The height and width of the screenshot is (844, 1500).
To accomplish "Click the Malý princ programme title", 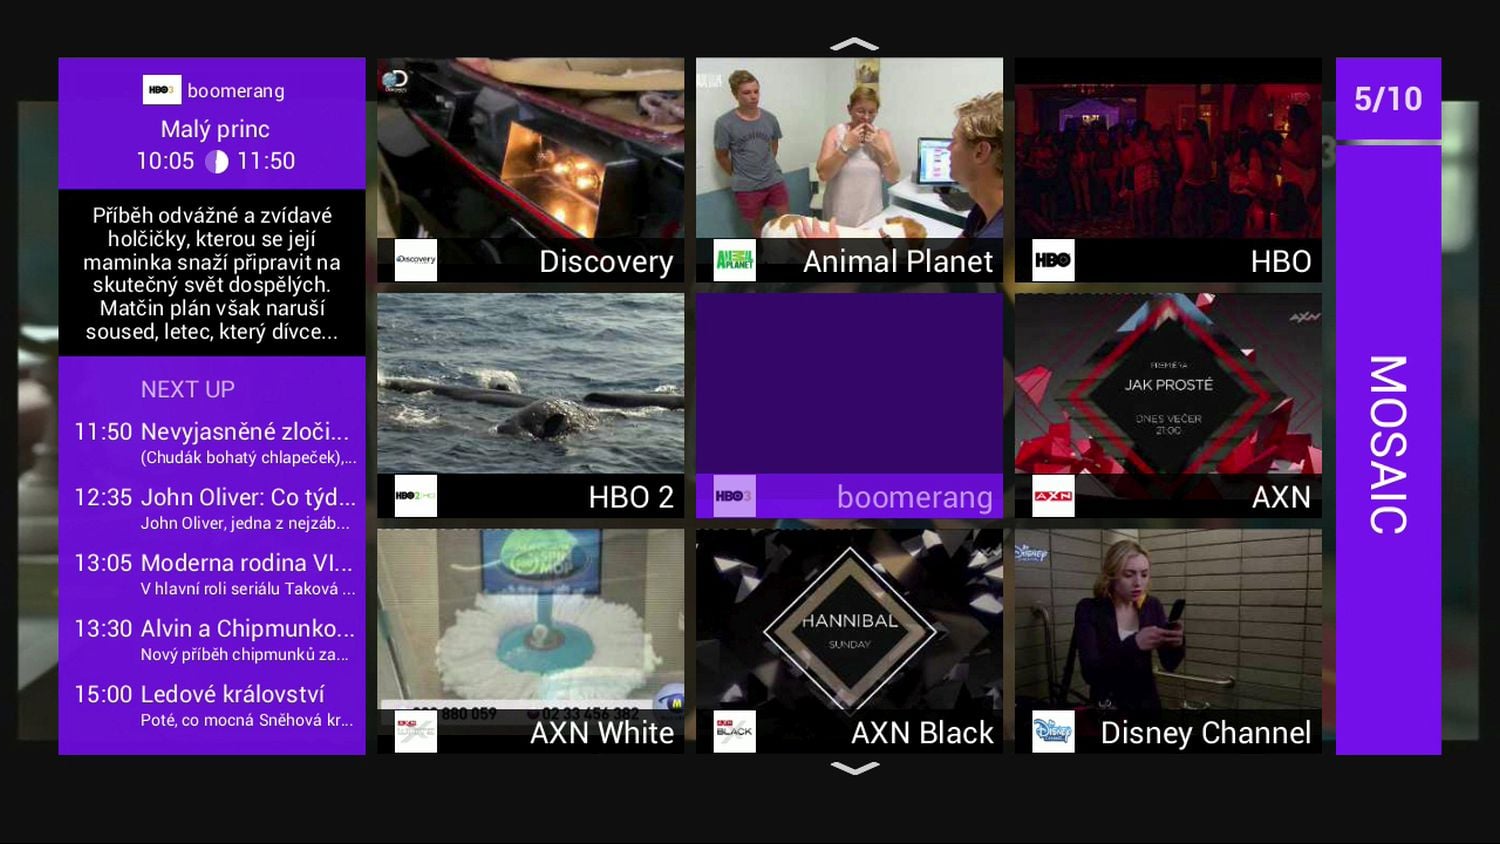I will 215,129.
